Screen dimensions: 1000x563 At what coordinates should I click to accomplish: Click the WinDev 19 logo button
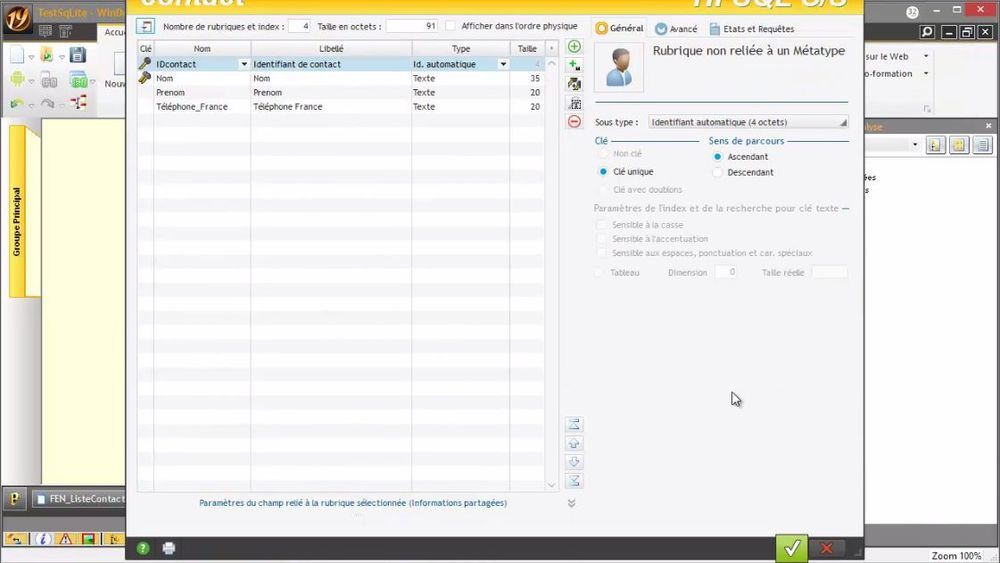[x=17, y=18]
